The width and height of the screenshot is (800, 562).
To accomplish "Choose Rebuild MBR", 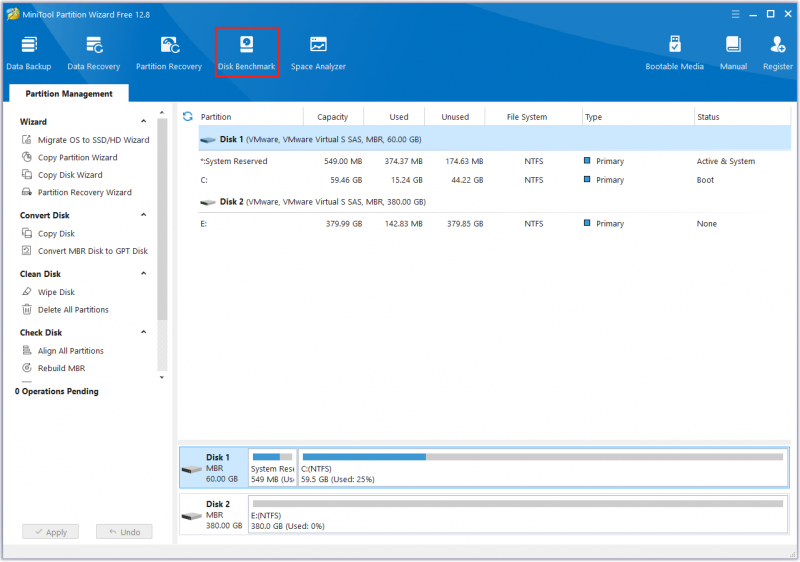I will click(x=61, y=368).
